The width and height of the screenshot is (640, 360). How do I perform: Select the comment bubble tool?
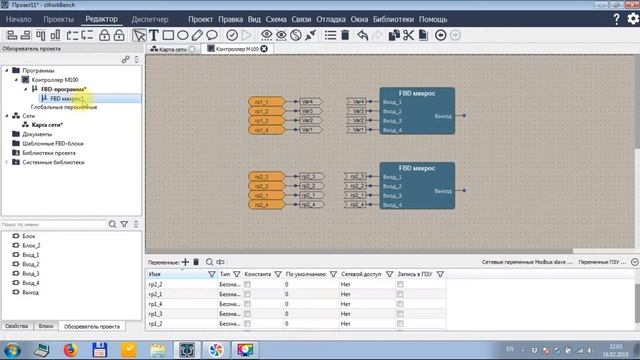tap(212, 35)
